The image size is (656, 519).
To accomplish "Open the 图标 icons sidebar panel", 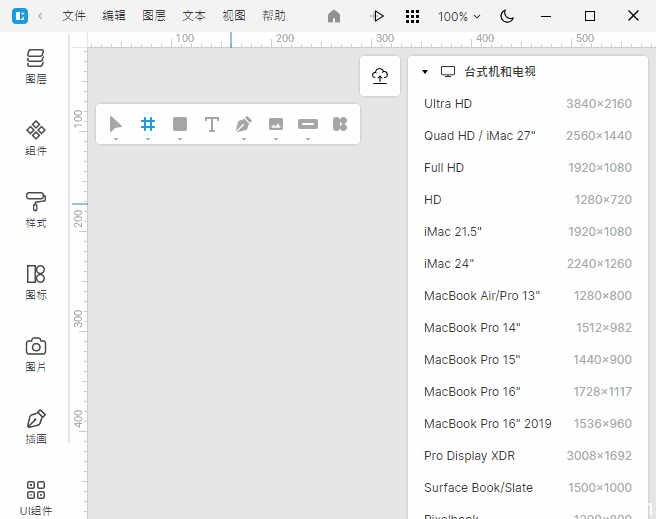I will [36, 281].
